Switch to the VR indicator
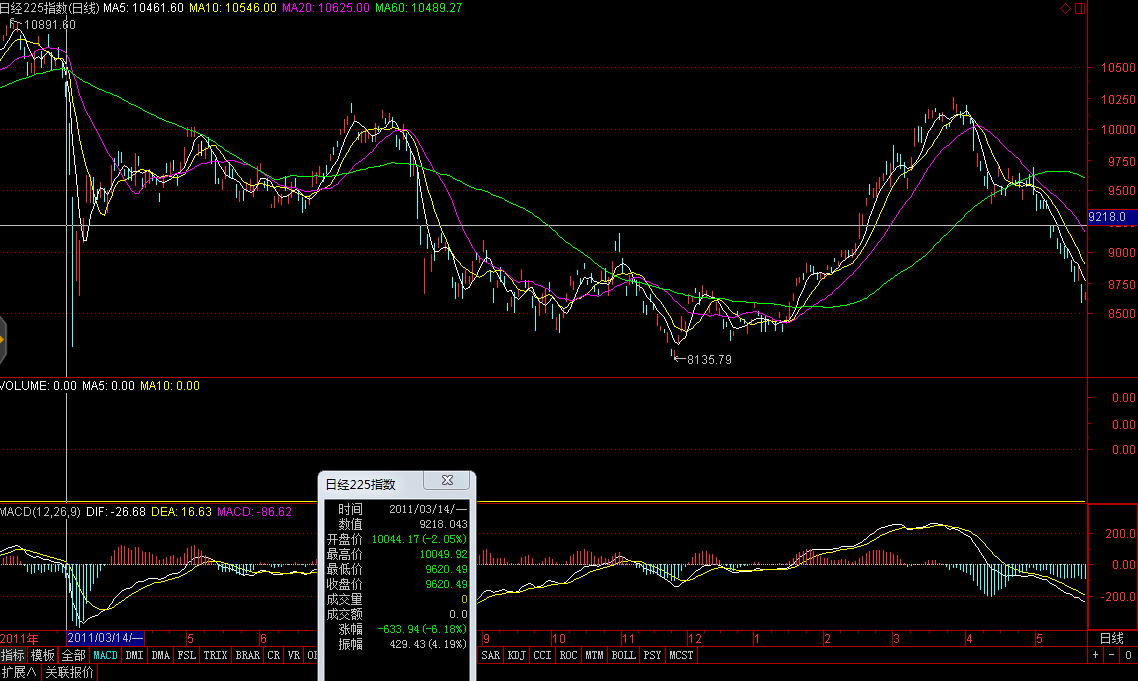The image size is (1138, 681). 294,655
